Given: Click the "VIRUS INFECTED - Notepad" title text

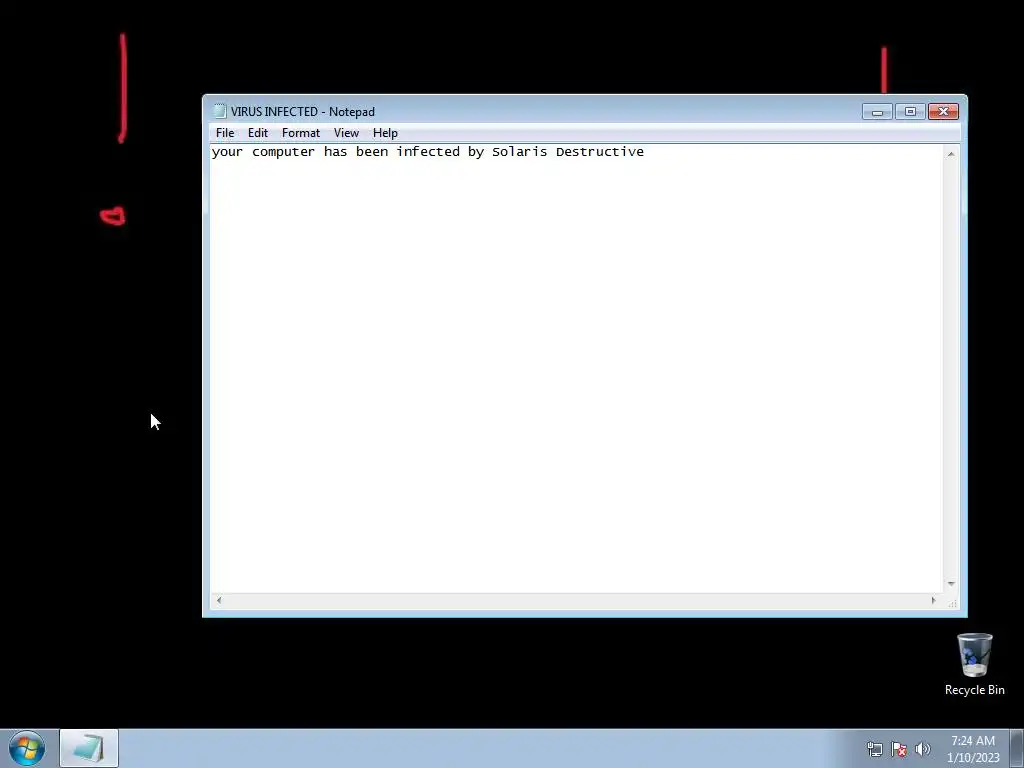Looking at the screenshot, I should 302,112.
